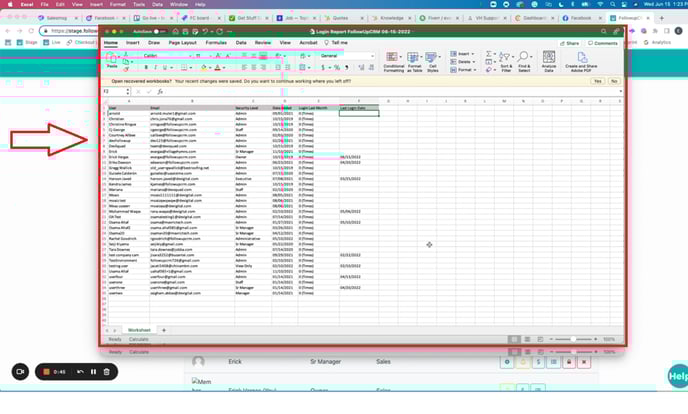Open the macOS Format menu
Screen dimensions: 688x414
pyautogui.click(x=118, y=4)
